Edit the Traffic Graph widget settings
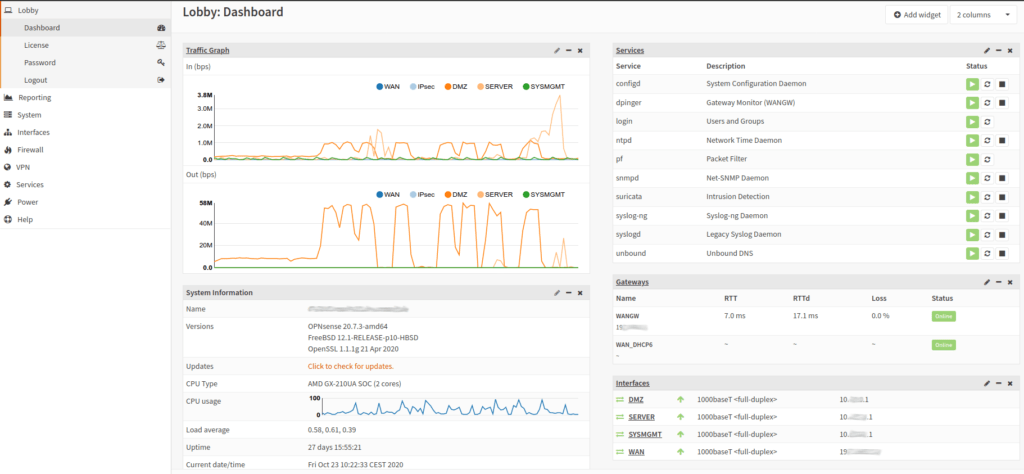 (557, 50)
